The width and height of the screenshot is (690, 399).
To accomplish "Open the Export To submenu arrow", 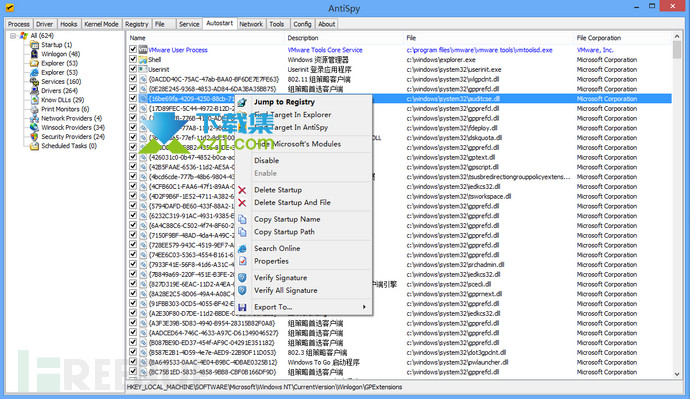I will click(x=364, y=307).
